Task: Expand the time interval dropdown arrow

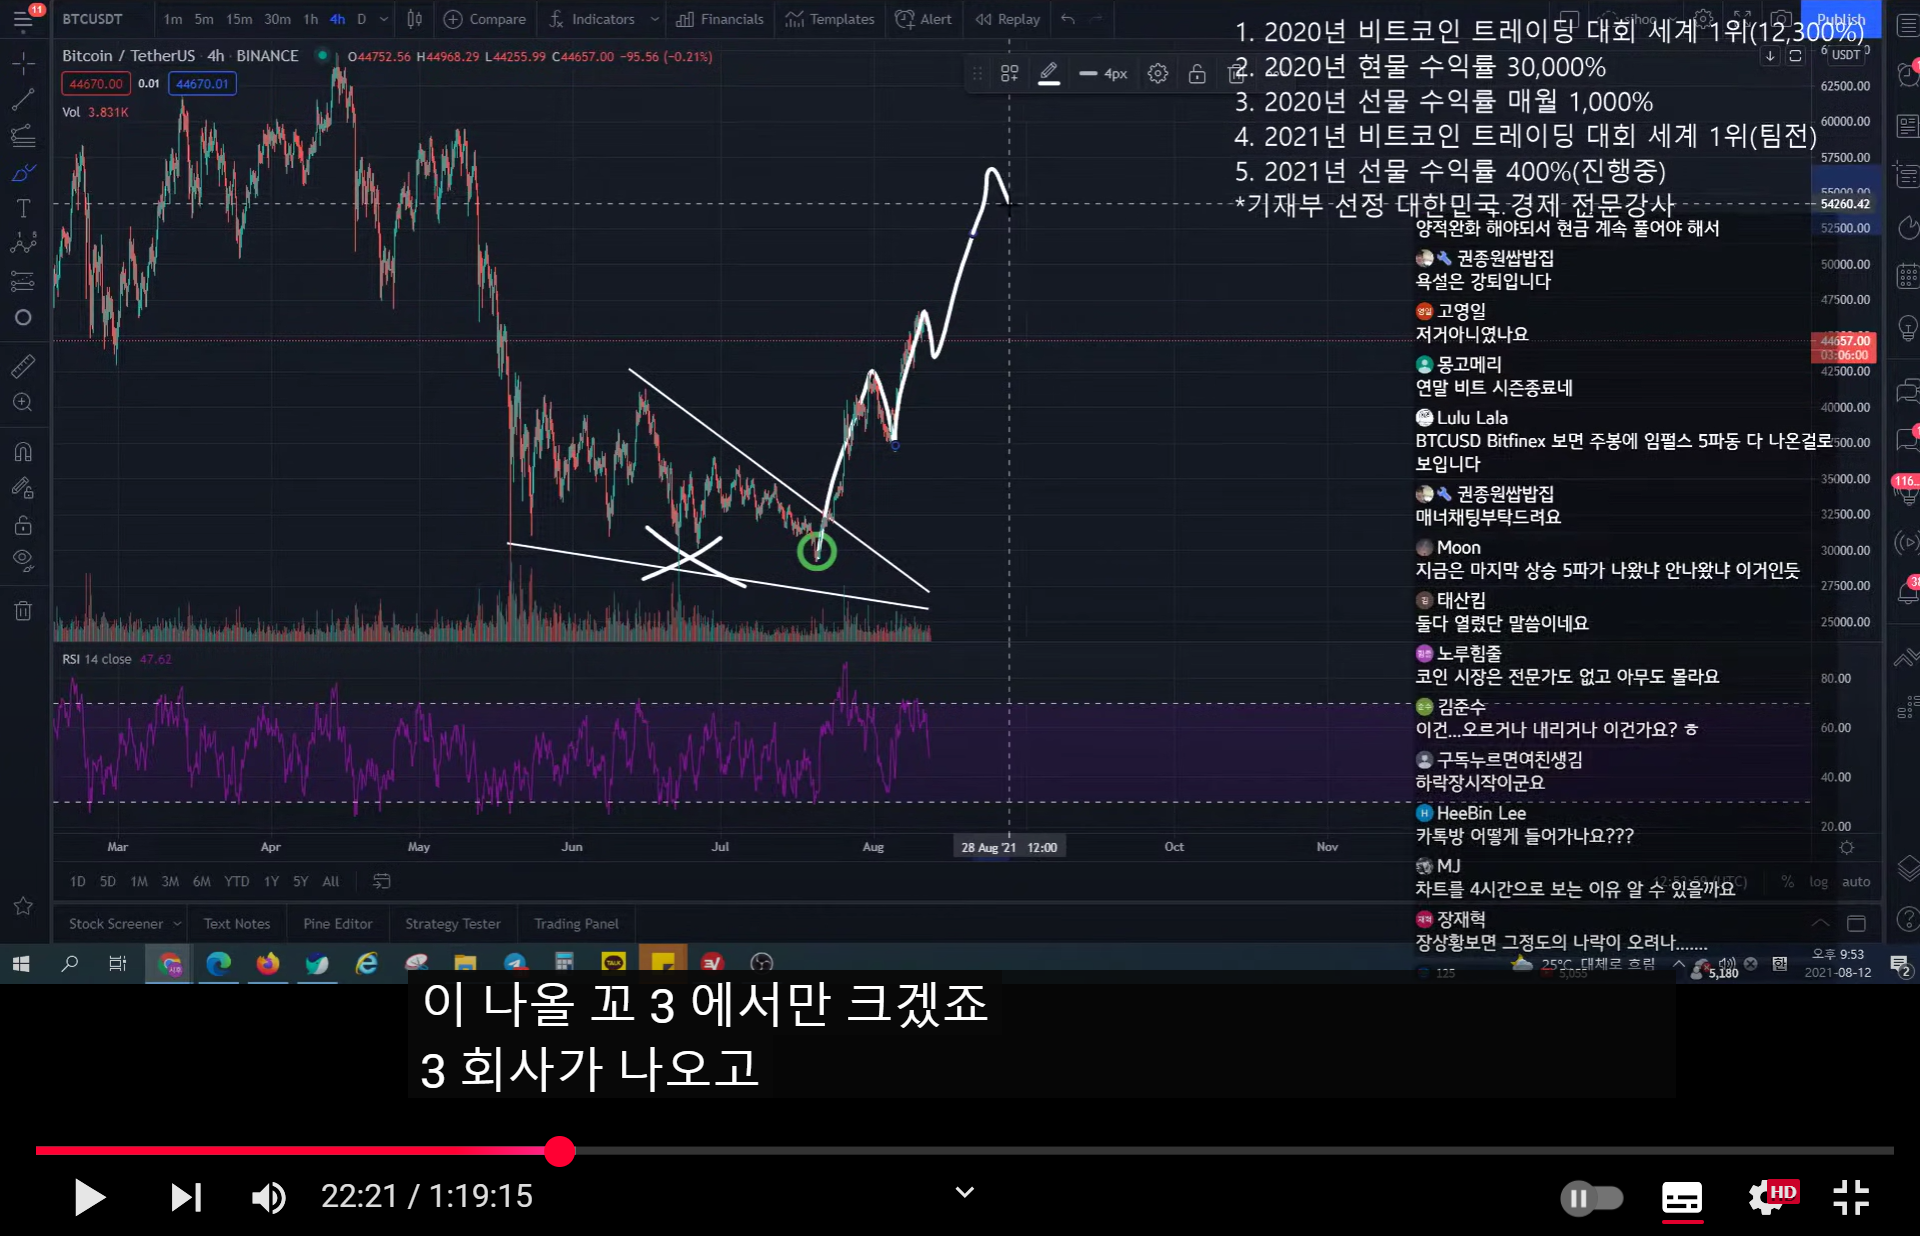Action: click(383, 19)
